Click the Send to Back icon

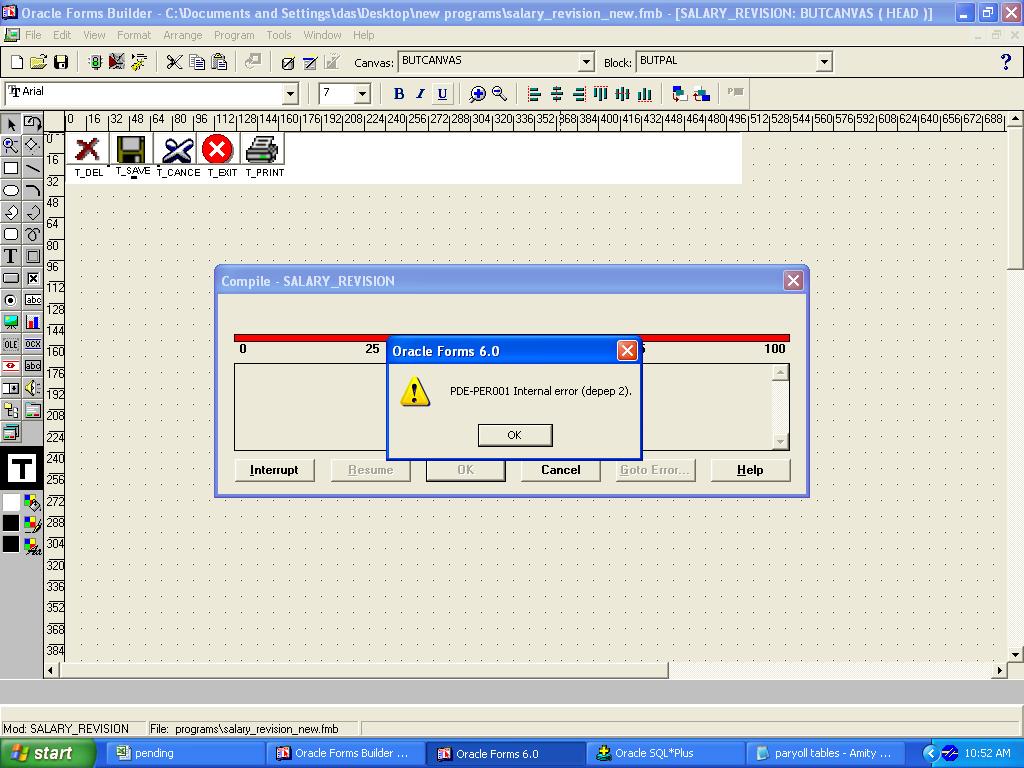(x=702, y=94)
